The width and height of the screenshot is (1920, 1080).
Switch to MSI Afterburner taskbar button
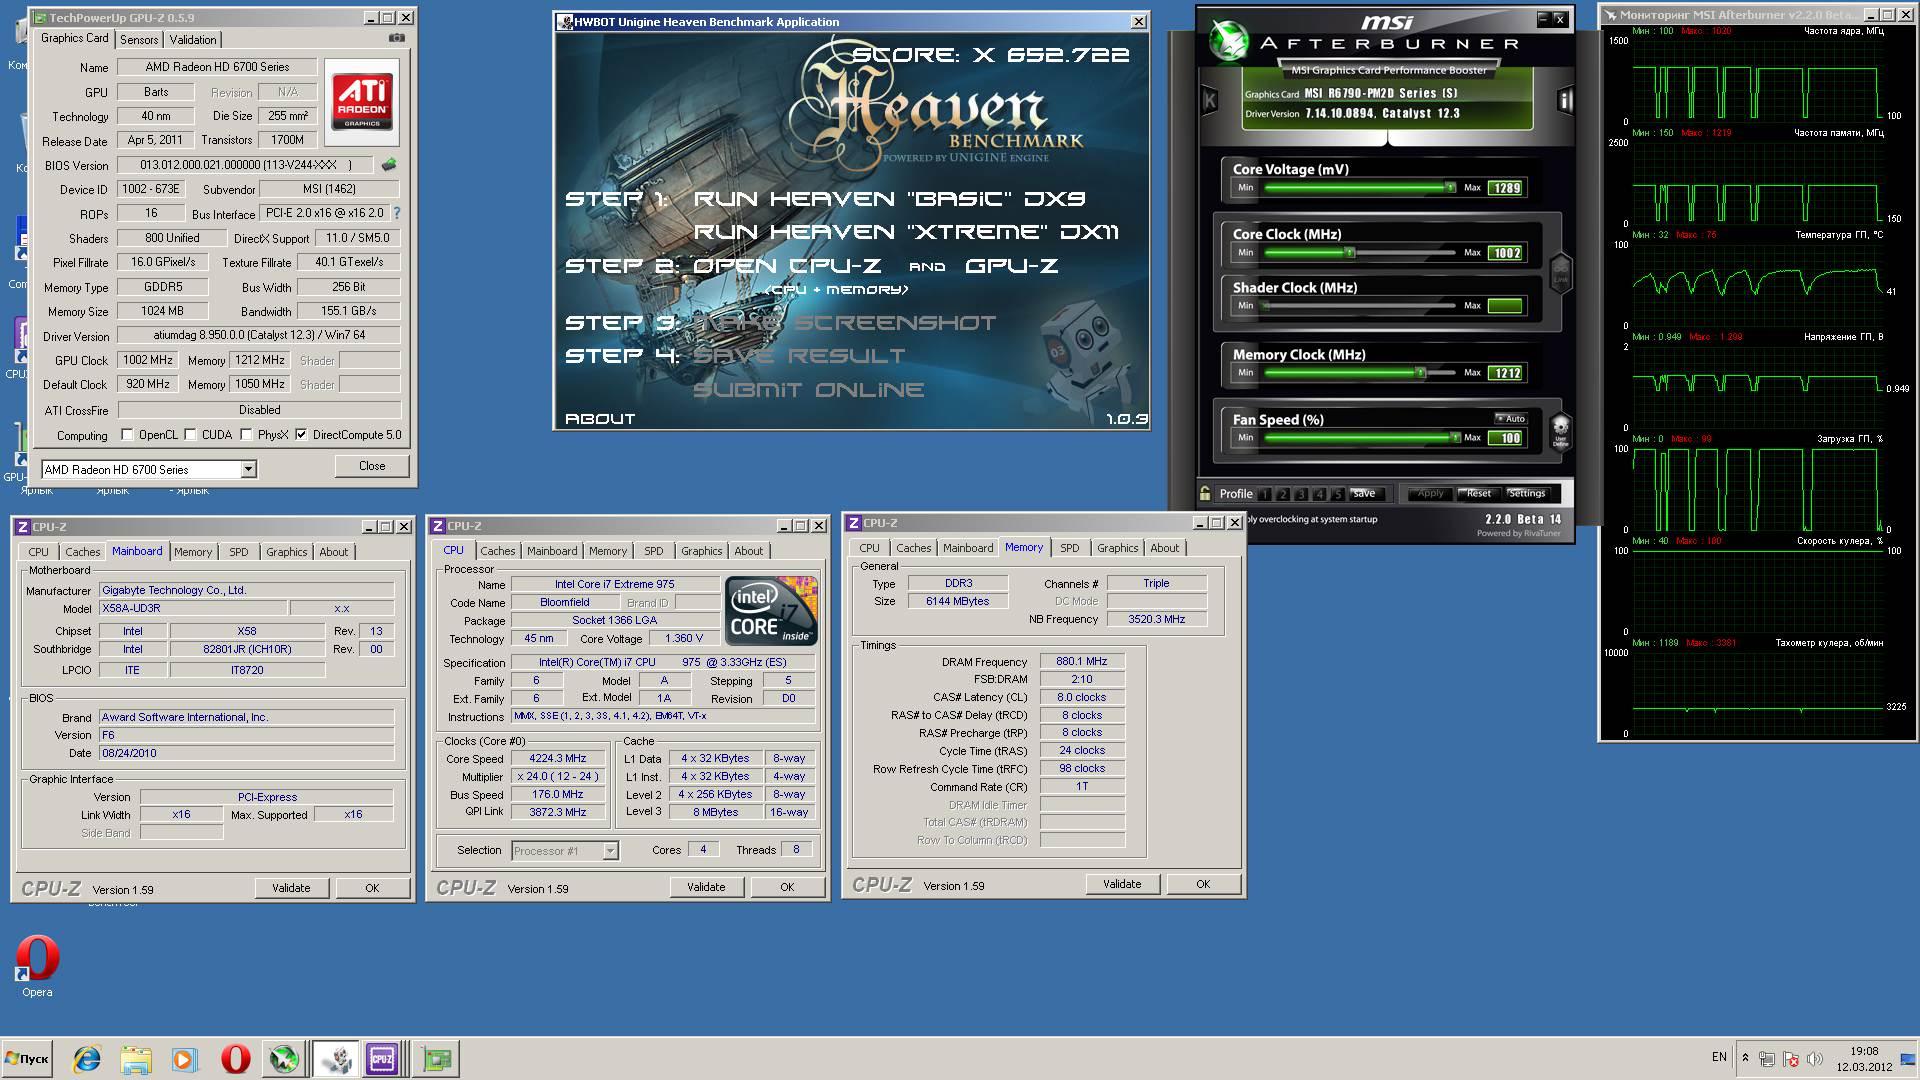pyautogui.click(x=284, y=1058)
